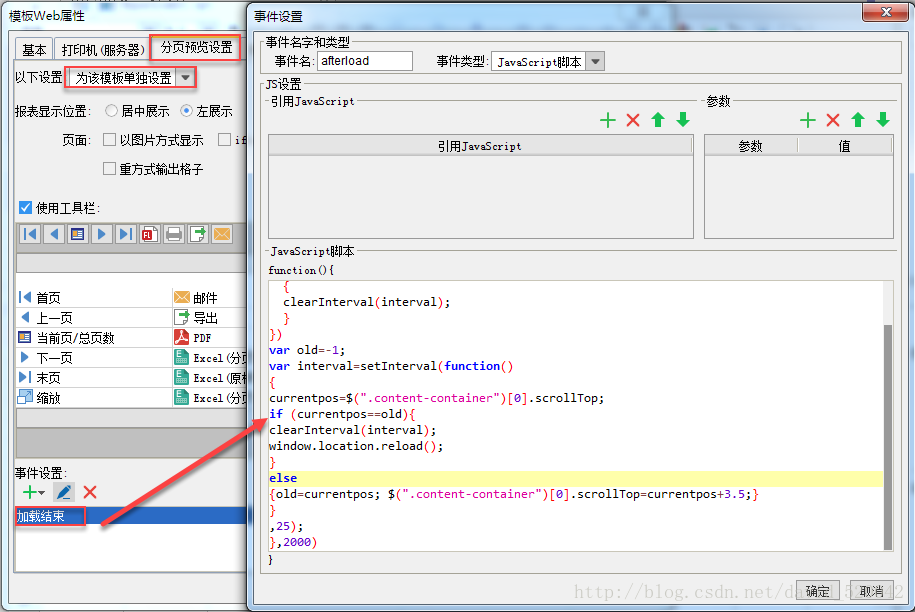The height and width of the screenshot is (612, 915).
Task: Click the previous page toolbar icon
Action: pyautogui.click(x=54, y=235)
